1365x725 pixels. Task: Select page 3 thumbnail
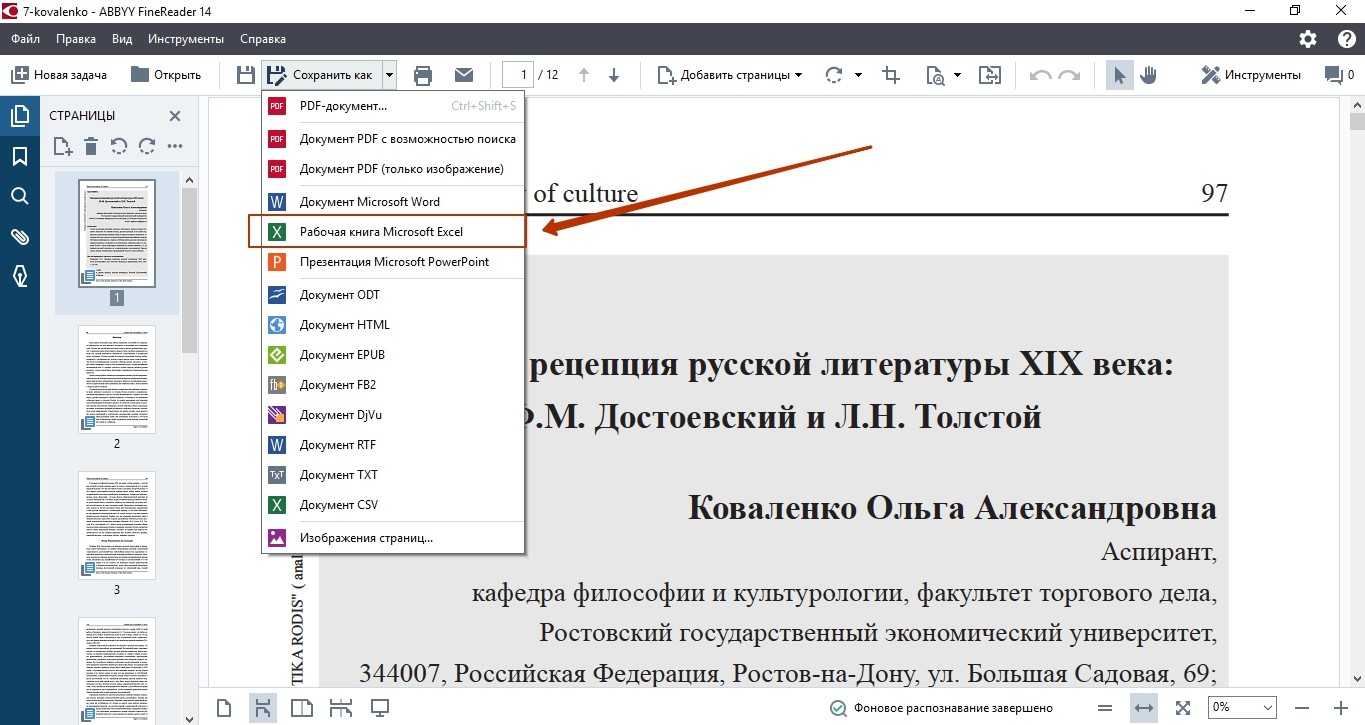[117, 526]
